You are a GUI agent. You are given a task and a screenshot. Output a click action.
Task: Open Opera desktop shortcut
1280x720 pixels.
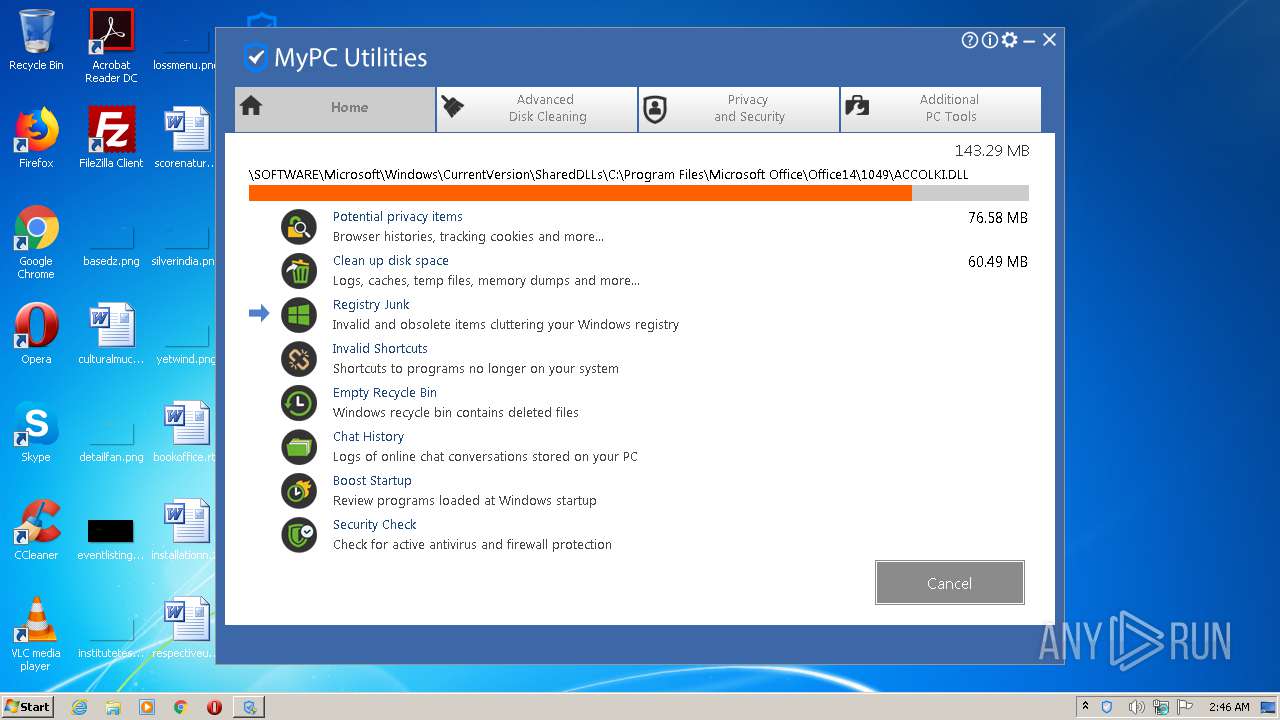click(36, 334)
